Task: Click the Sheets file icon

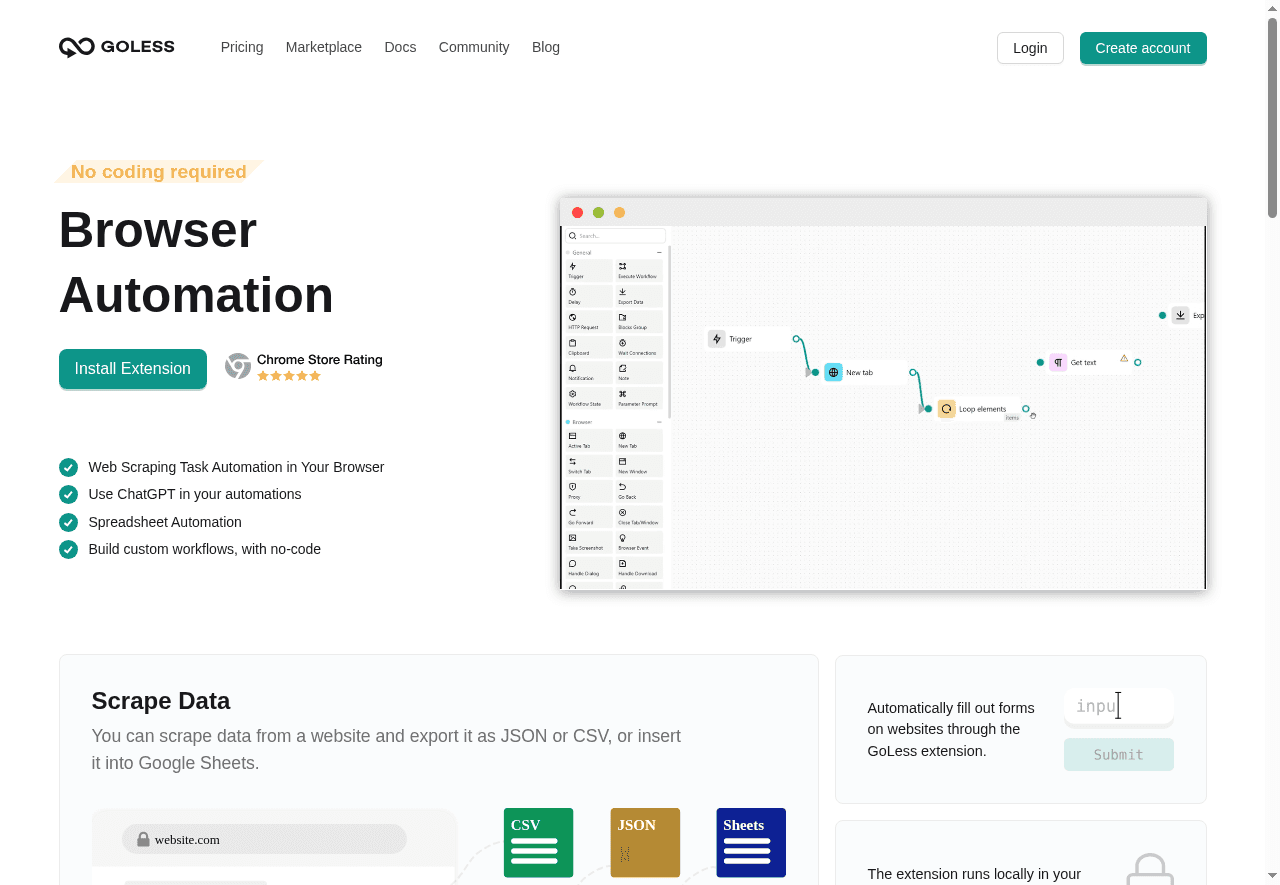Action: 751,842
